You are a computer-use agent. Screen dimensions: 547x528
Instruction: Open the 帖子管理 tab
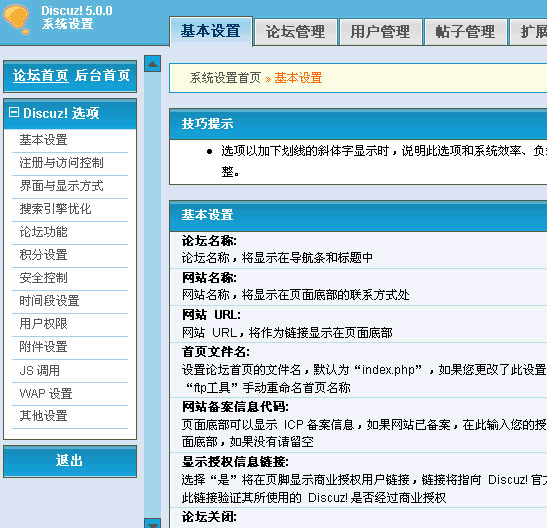465,32
